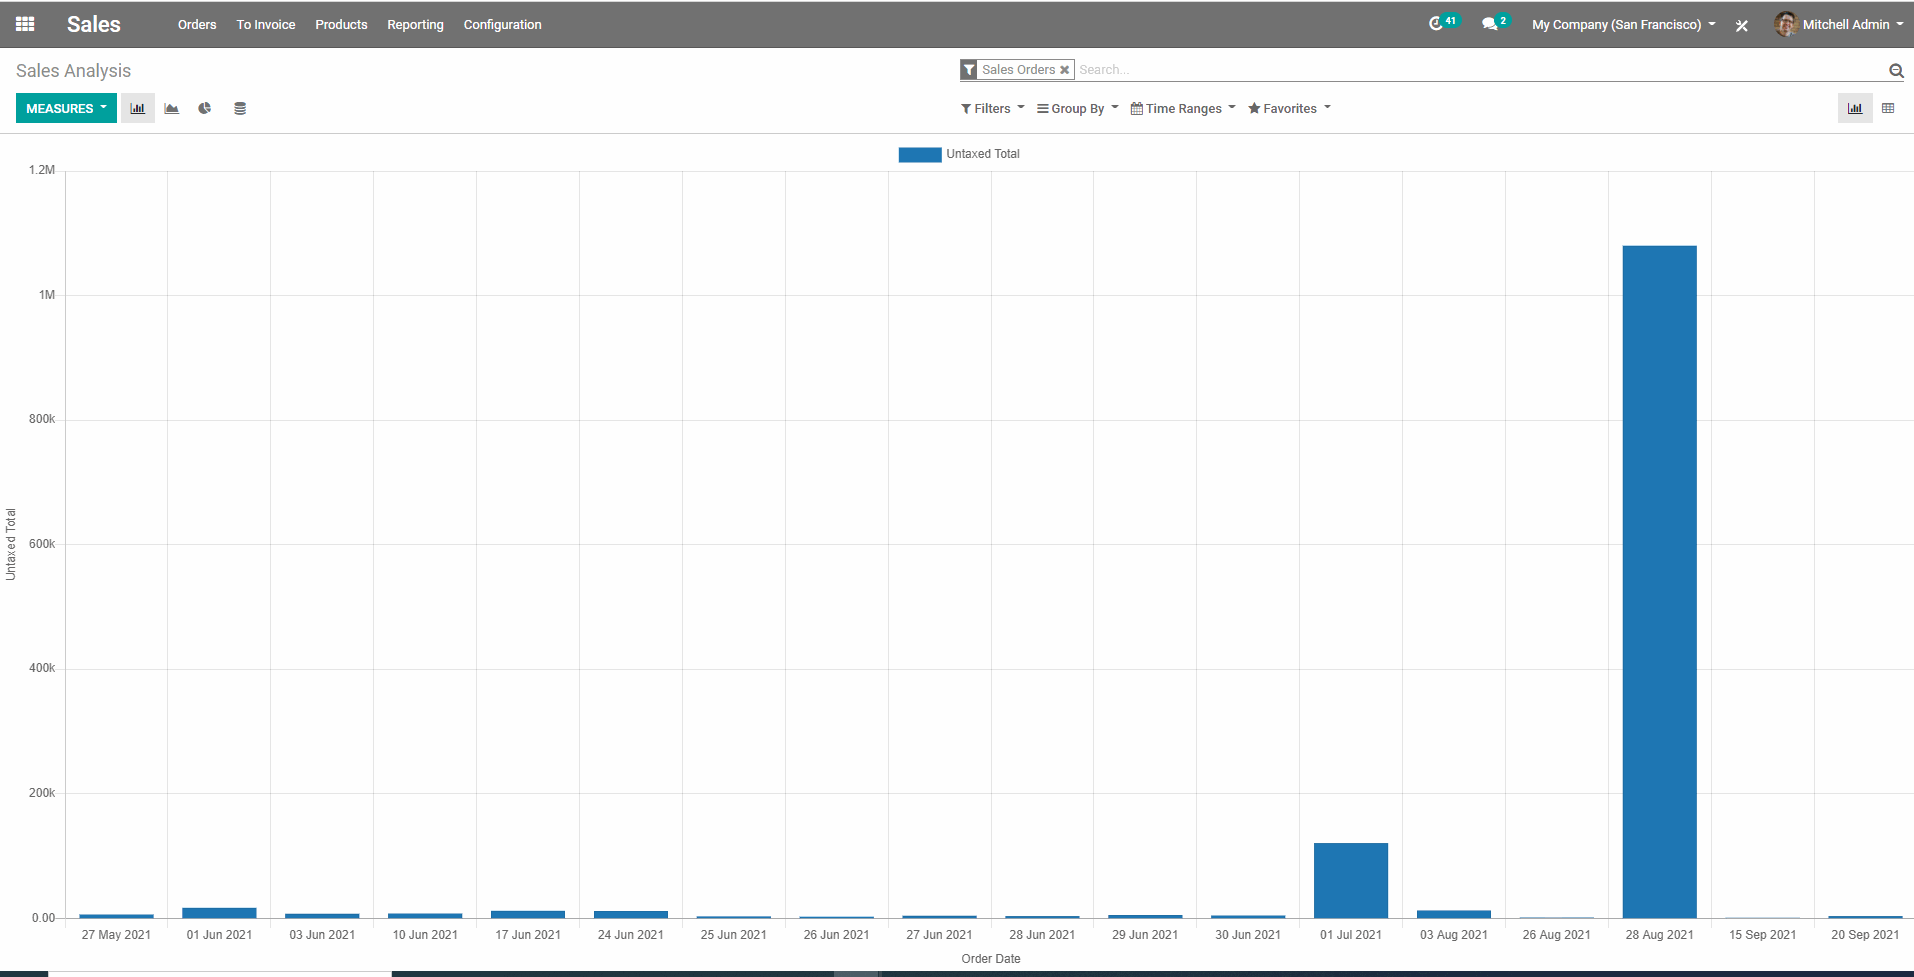The height and width of the screenshot is (977, 1914).
Task: Expand the Time Ranges dropdown
Action: (1183, 108)
